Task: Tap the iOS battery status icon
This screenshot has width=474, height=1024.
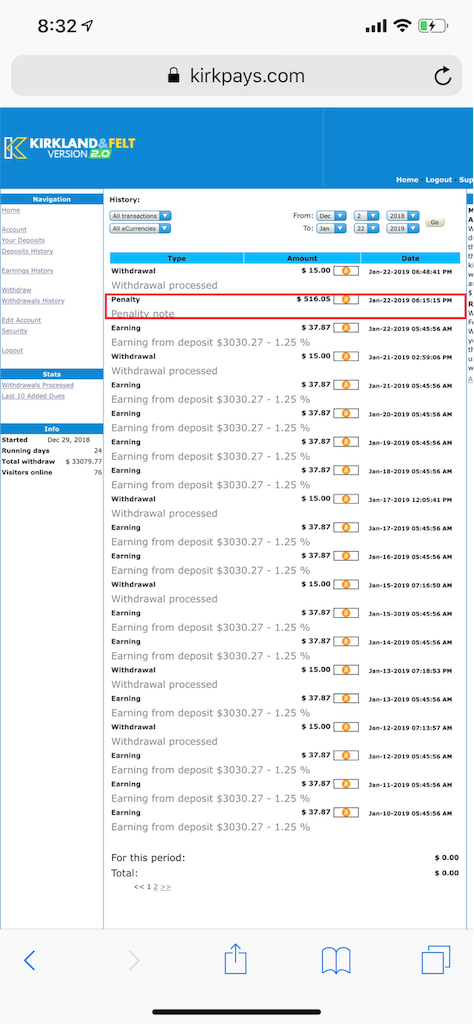Action: pyautogui.click(x=433, y=26)
